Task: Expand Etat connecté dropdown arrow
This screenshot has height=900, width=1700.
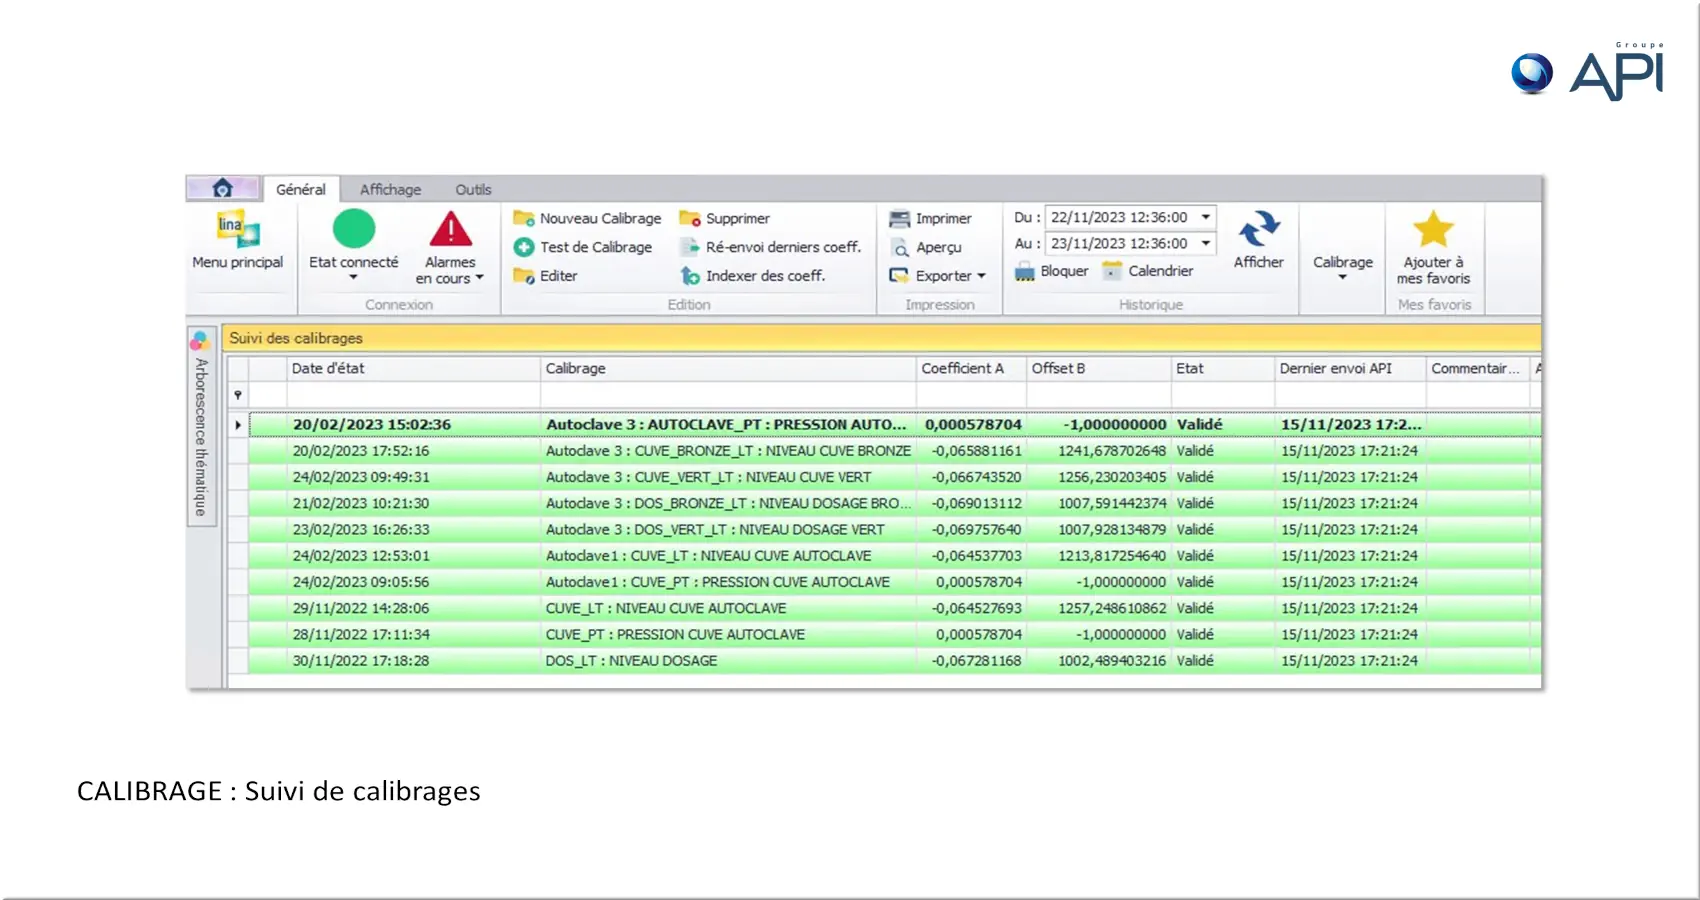Action: pos(353,278)
